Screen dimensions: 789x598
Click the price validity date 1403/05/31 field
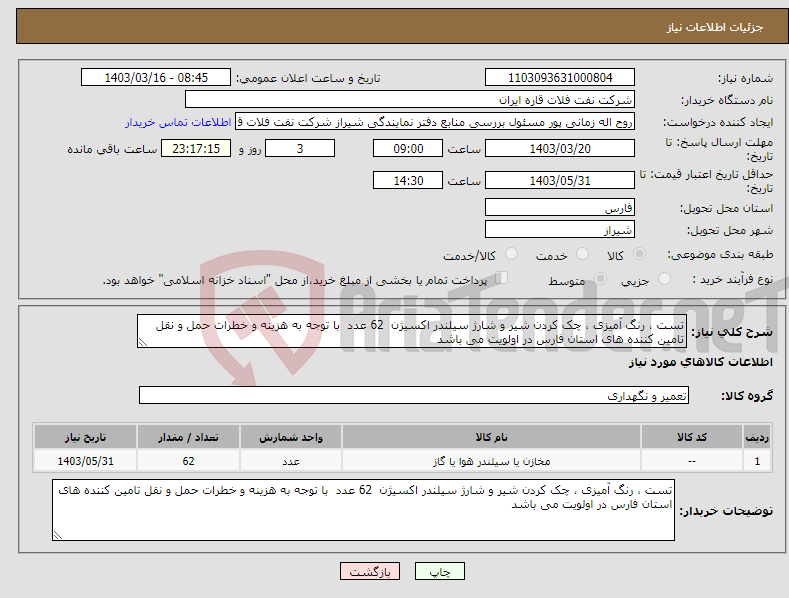pos(560,180)
